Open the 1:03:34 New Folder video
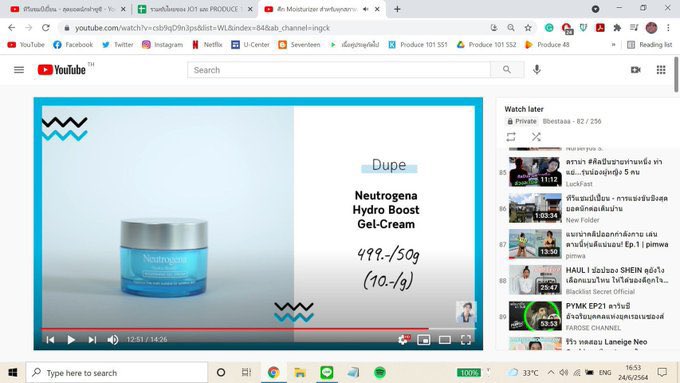Viewport: 680px width, 383px height. click(535, 208)
